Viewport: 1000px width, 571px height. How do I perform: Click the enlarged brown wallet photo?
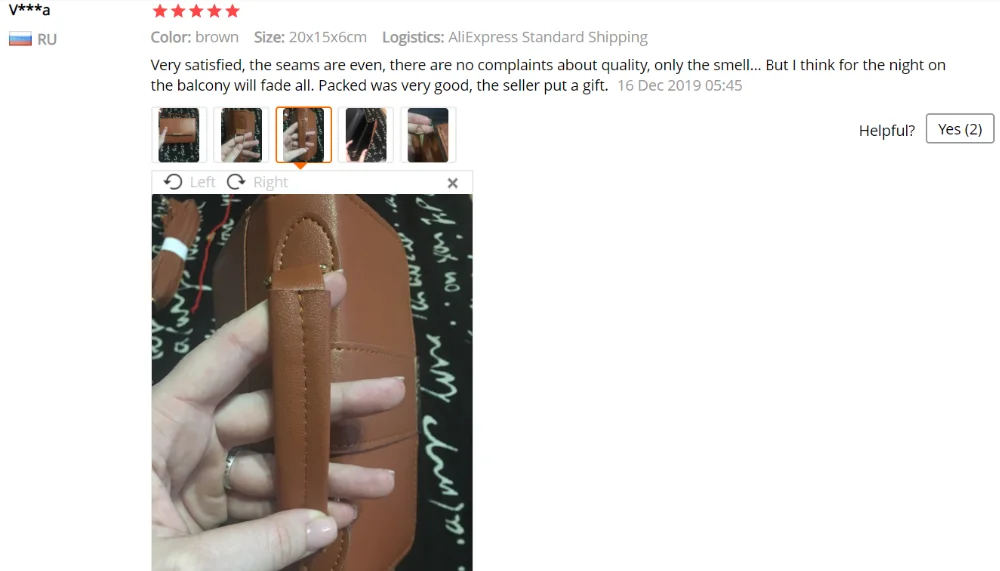tap(312, 383)
